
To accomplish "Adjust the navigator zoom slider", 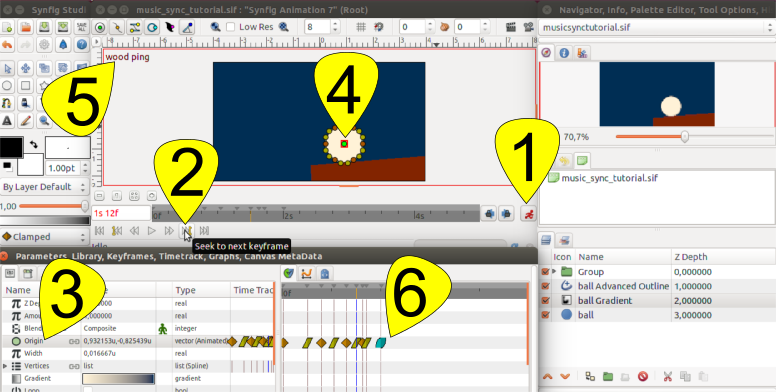I will pos(684,137).
